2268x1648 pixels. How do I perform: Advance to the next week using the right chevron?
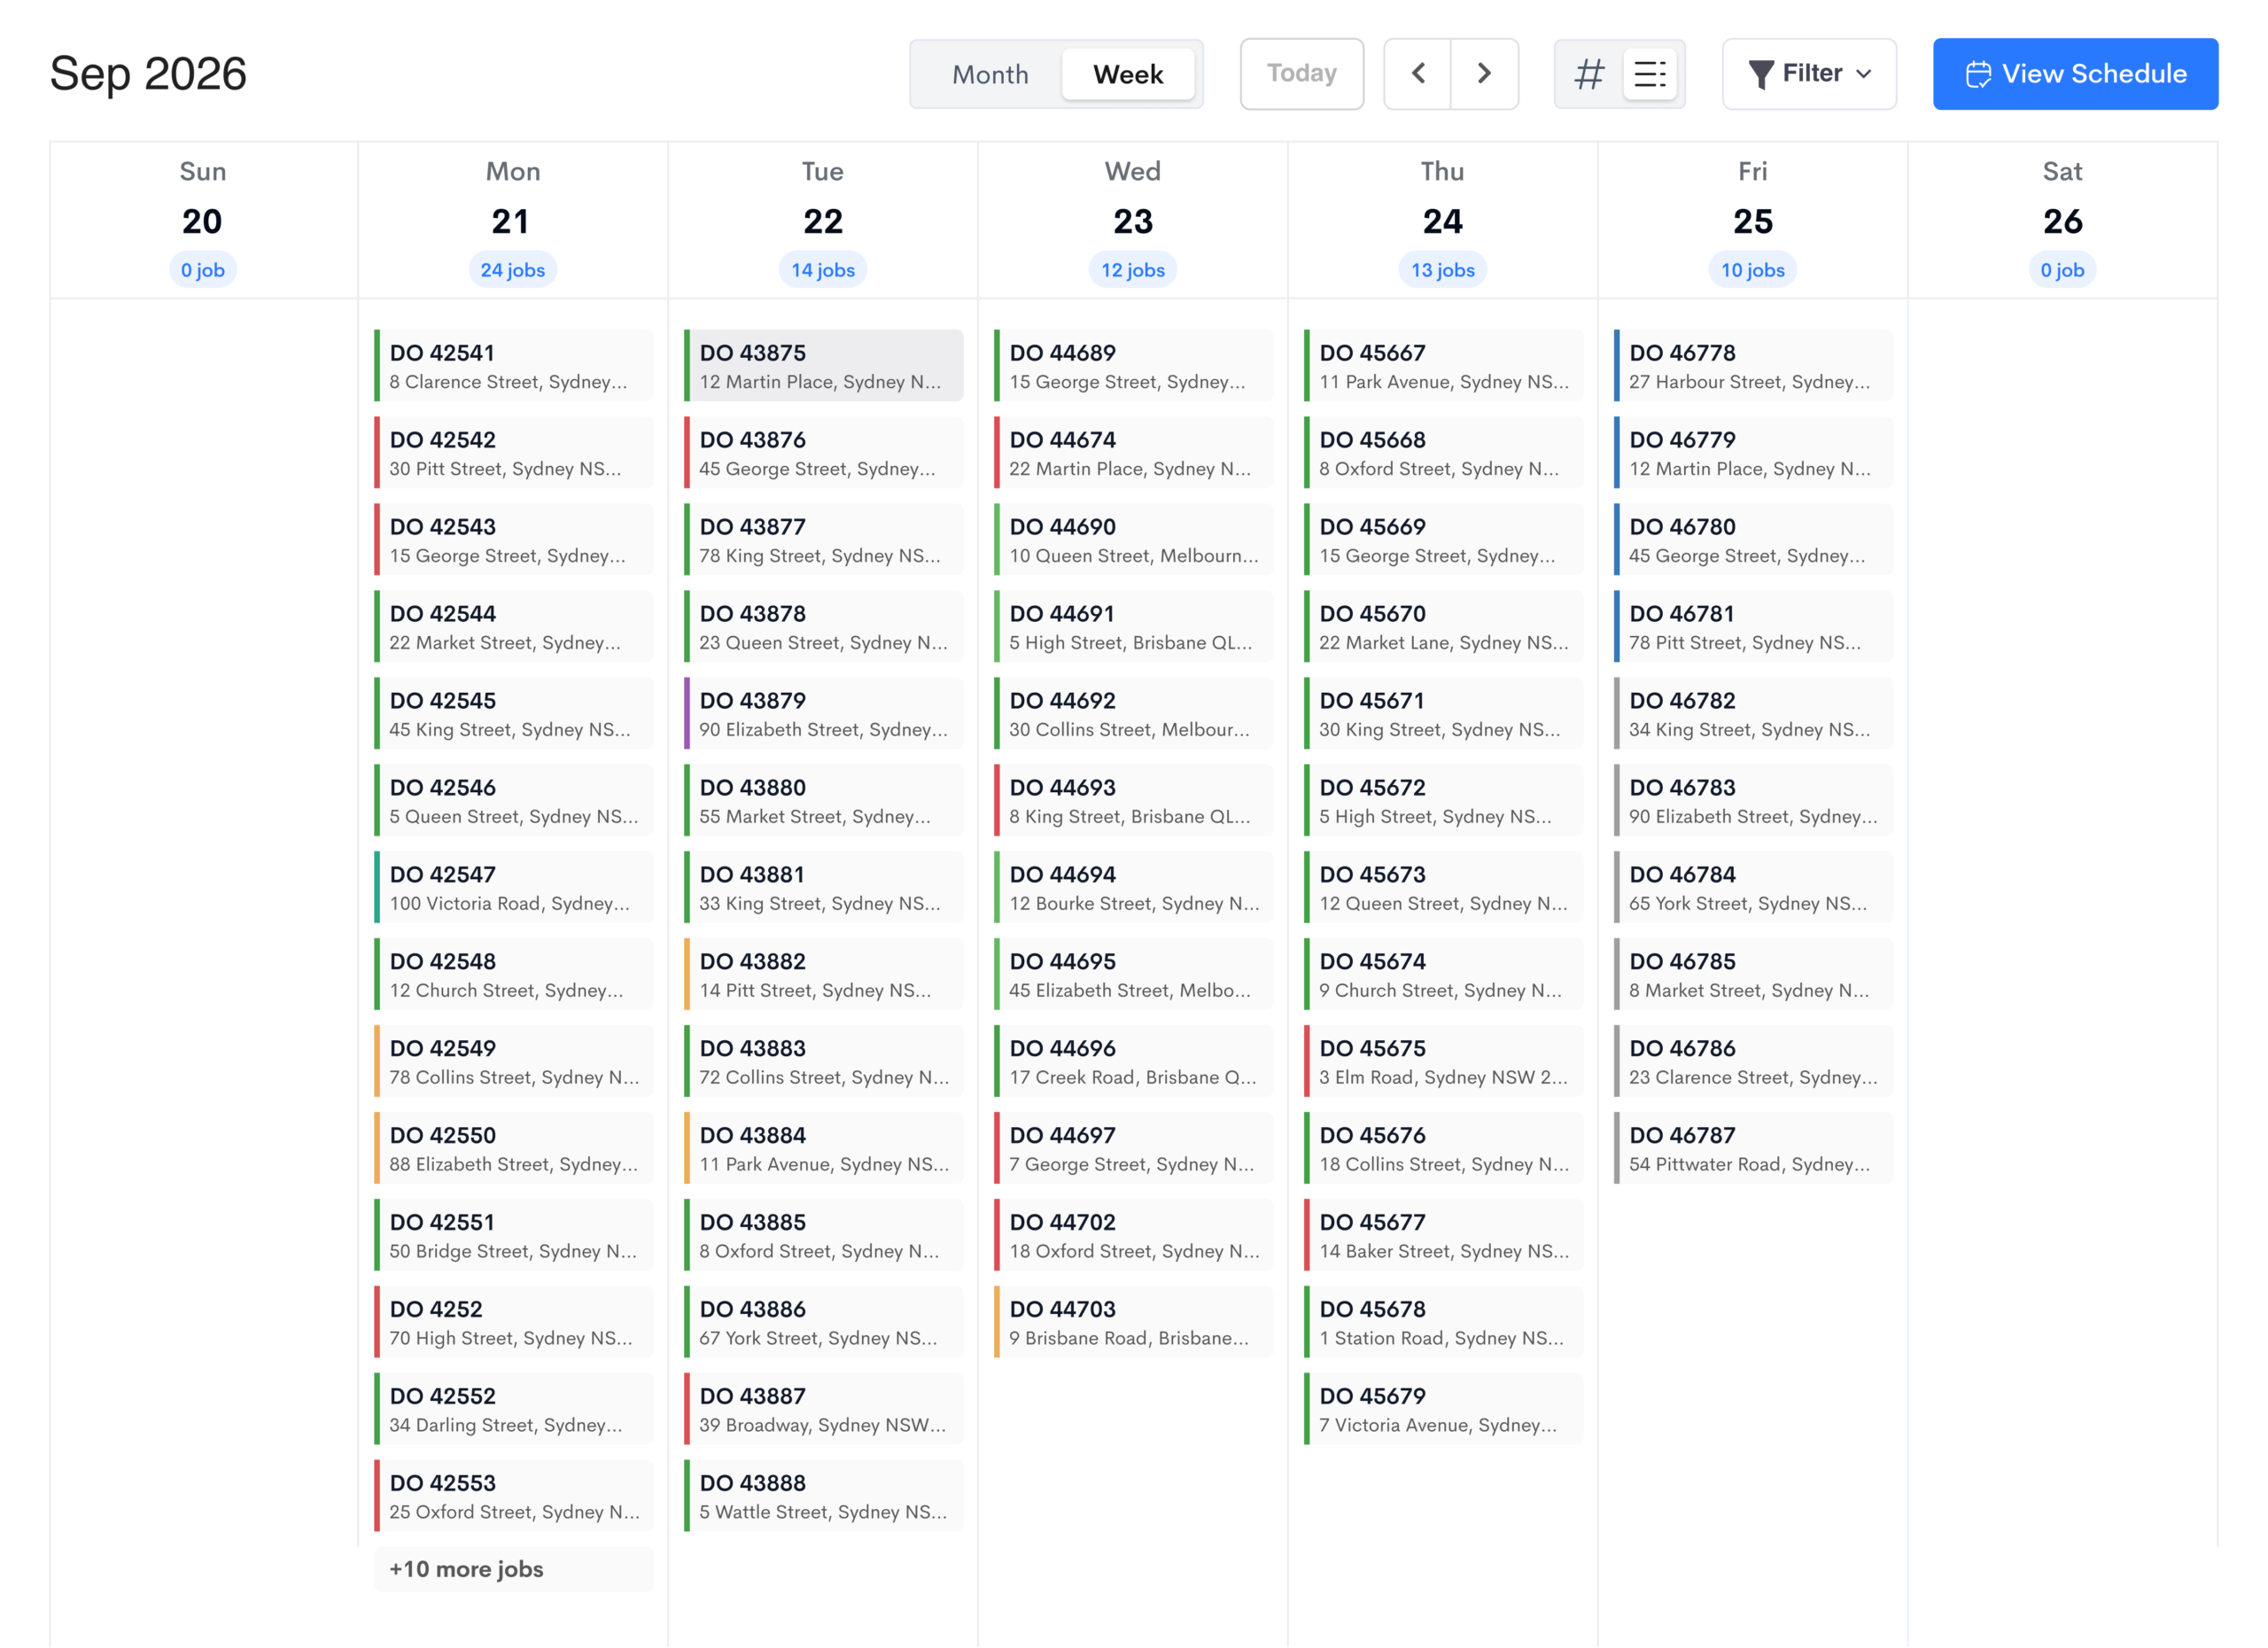tap(1484, 73)
